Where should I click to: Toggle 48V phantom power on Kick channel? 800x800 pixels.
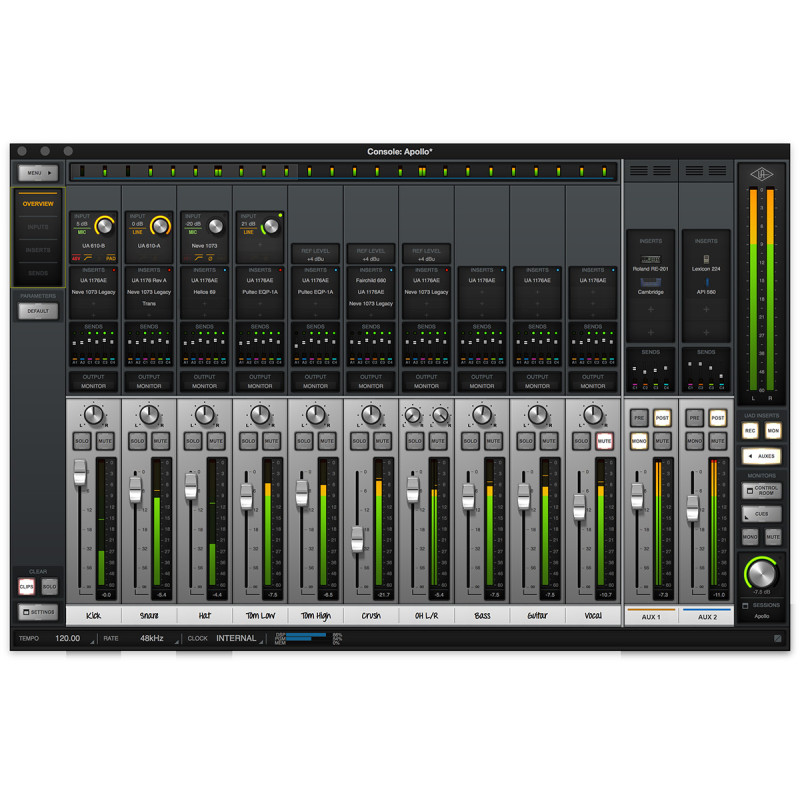coord(76,258)
